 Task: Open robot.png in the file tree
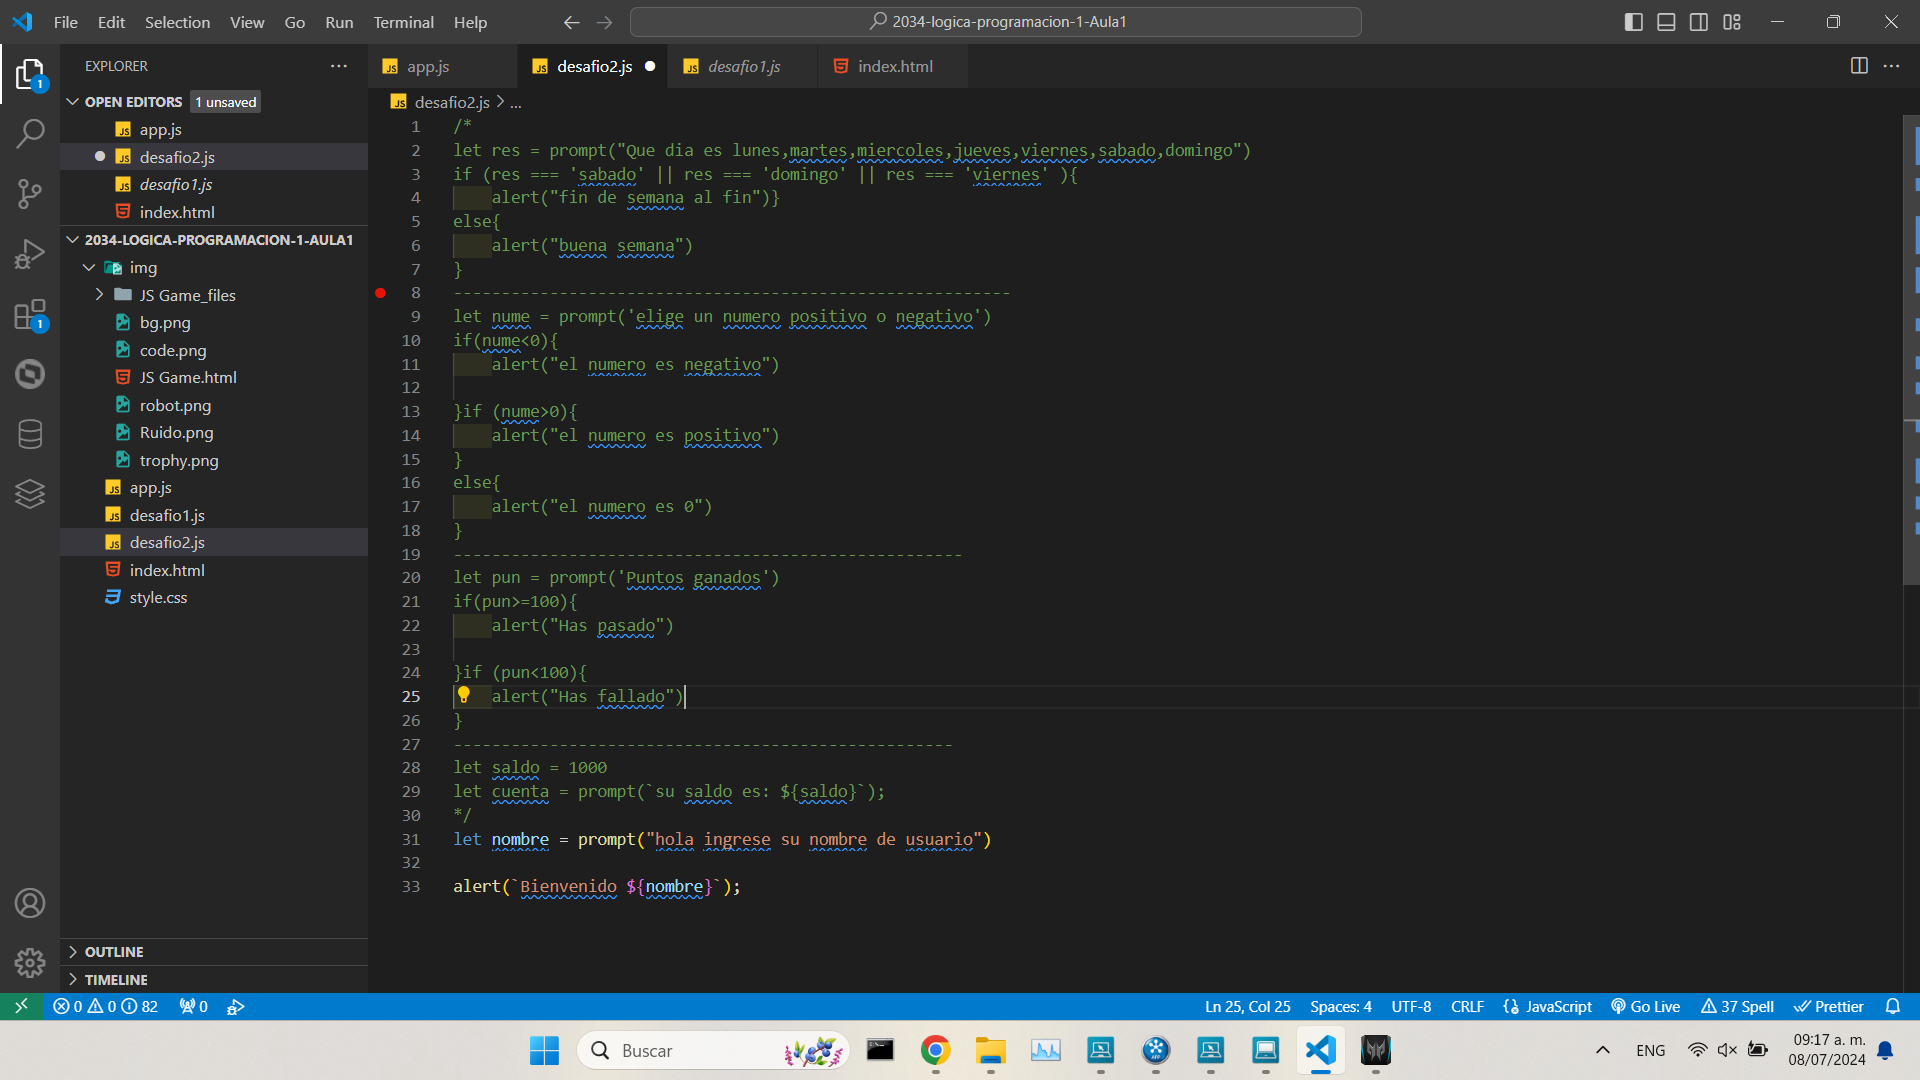[x=175, y=405]
